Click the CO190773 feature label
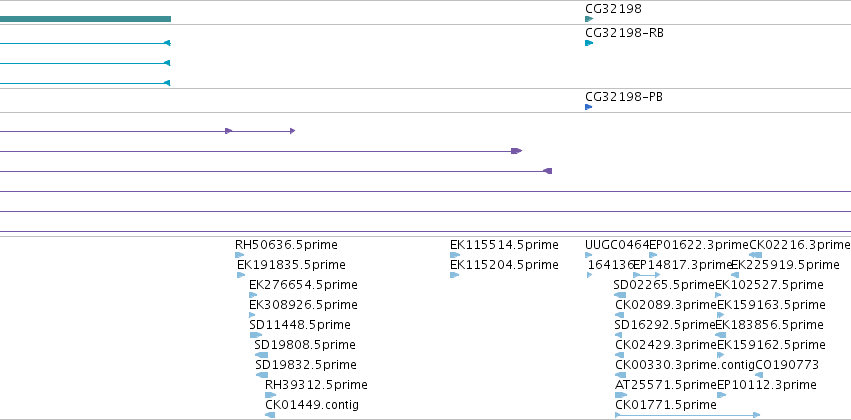851x420 pixels. tap(787, 365)
